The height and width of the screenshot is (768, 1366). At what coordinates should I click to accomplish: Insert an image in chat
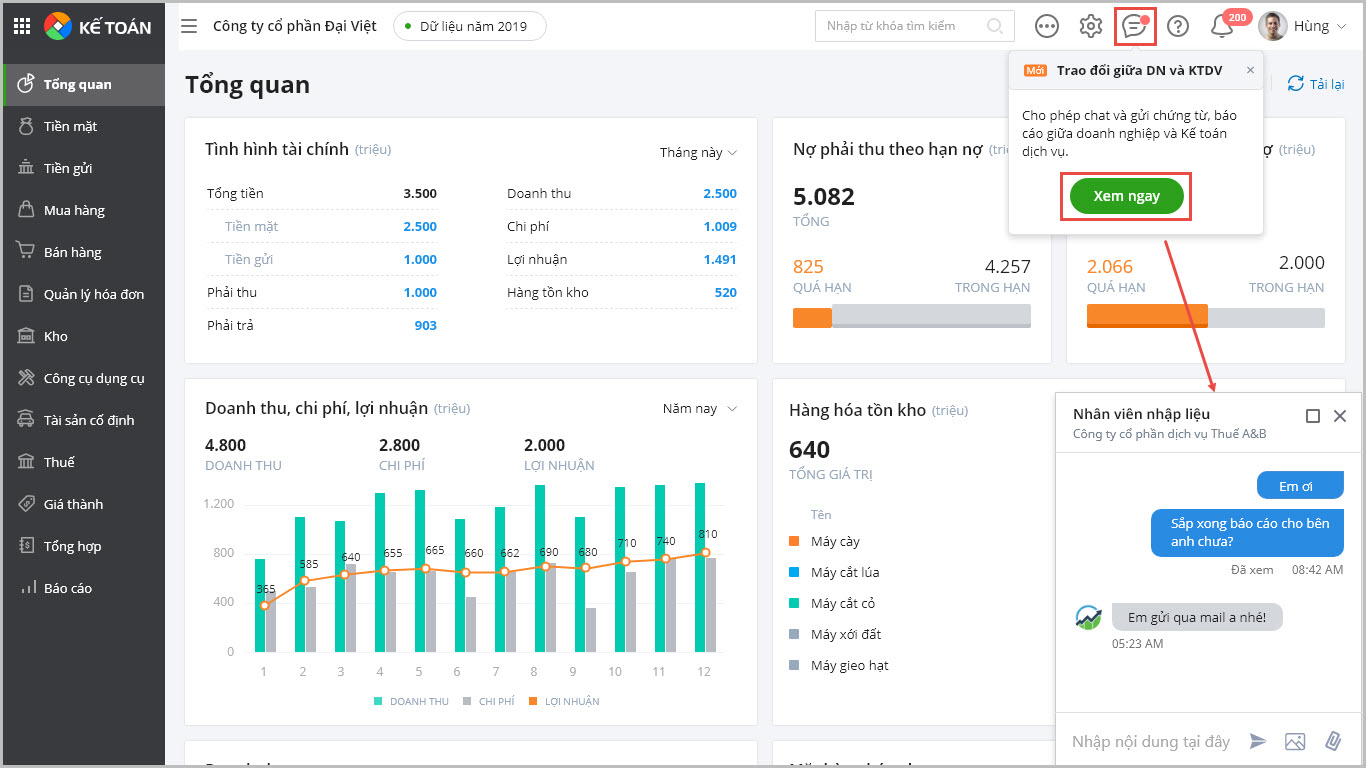tap(1295, 741)
